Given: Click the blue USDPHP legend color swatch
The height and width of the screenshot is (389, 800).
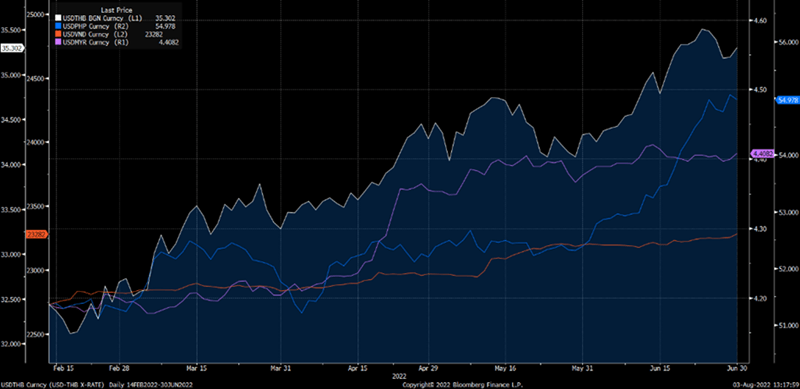Looking at the screenshot, I should coord(58,26).
